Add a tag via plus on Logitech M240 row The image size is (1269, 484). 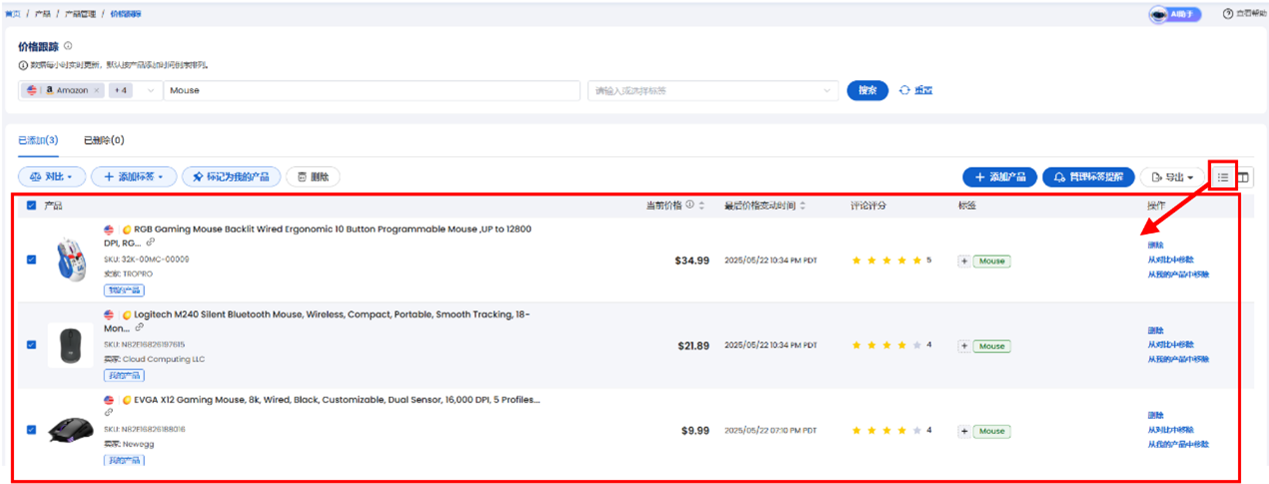pos(965,346)
